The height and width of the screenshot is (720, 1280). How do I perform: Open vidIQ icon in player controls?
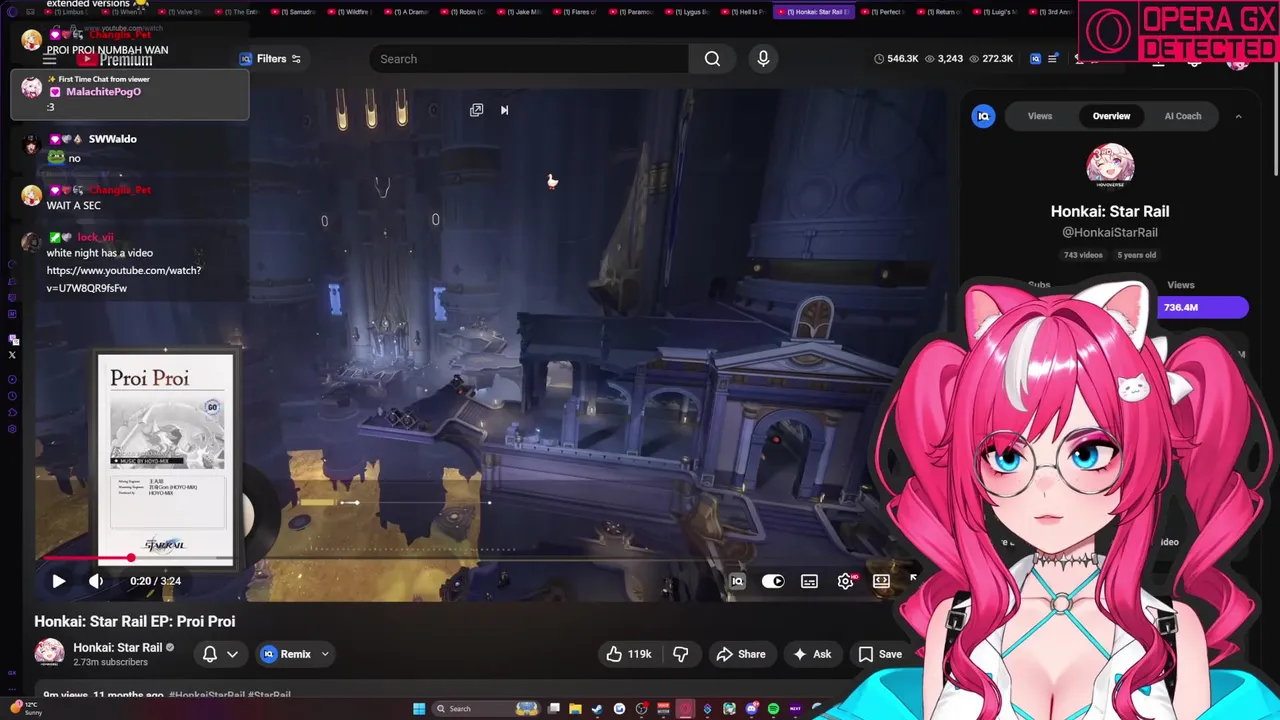[x=737, y=581]
